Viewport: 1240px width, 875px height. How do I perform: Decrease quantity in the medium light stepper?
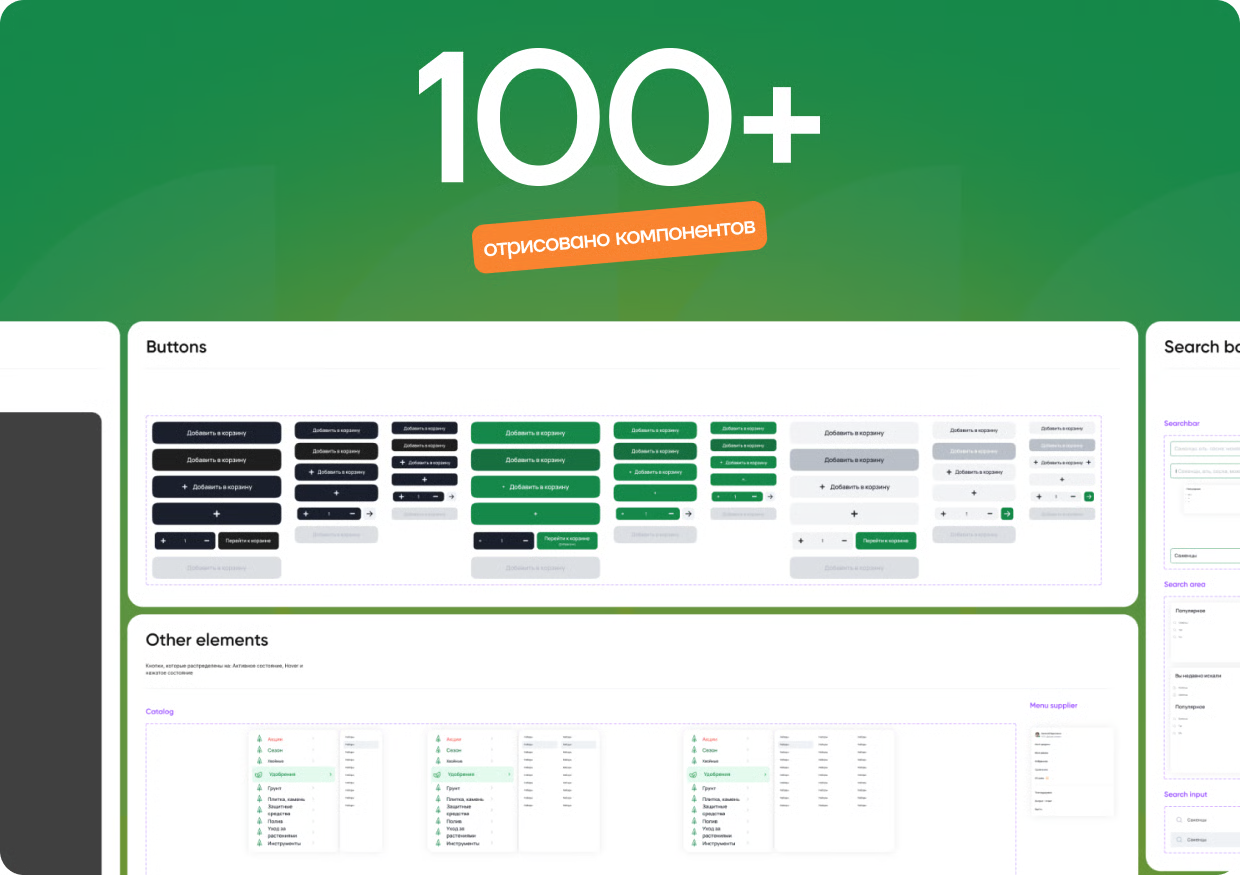tap(989, 514)
